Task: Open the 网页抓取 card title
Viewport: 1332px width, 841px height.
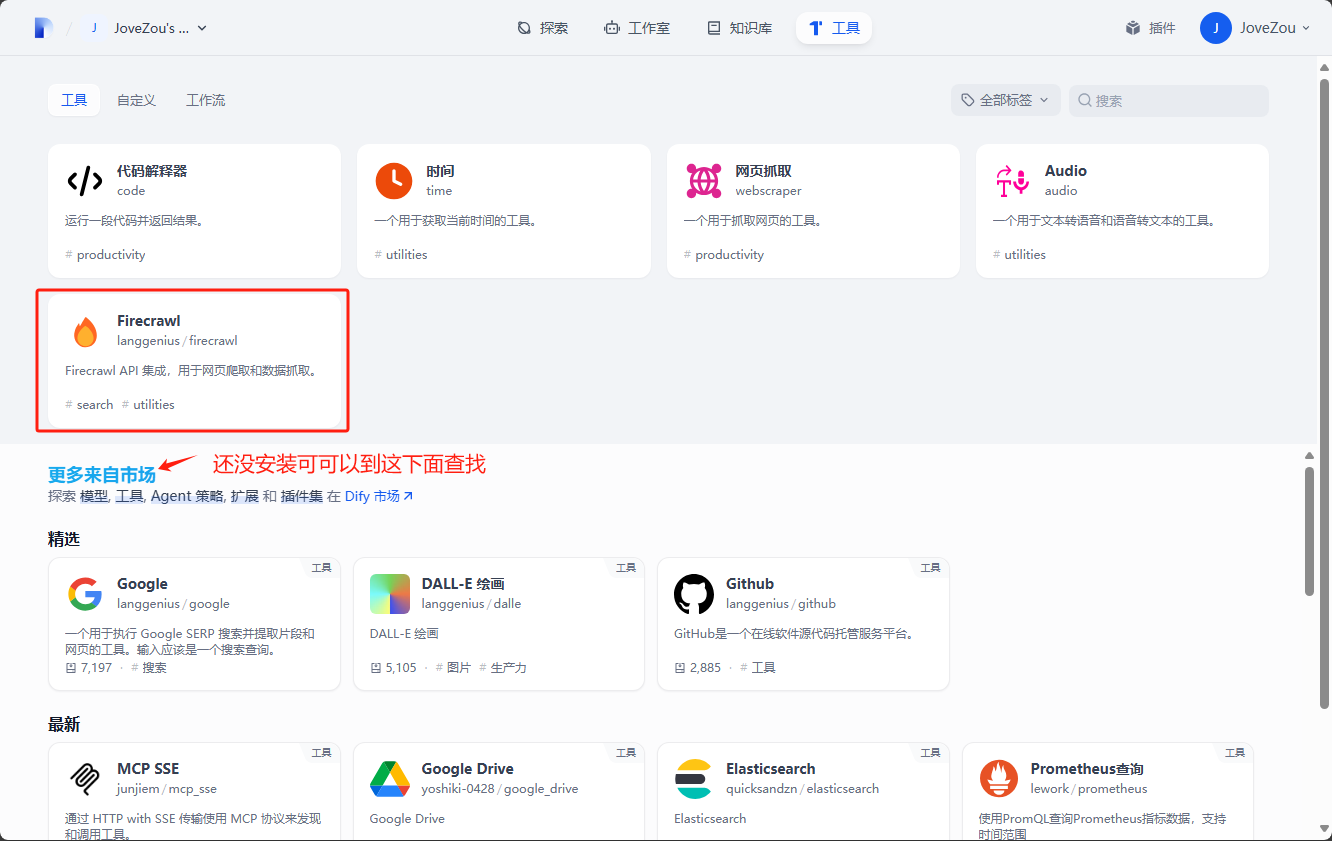Action: (763, 171)
